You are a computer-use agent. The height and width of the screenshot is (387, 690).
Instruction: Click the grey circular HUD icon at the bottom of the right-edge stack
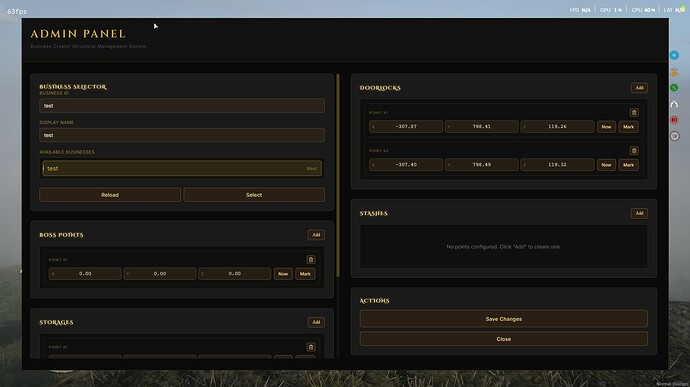[675, 136]
